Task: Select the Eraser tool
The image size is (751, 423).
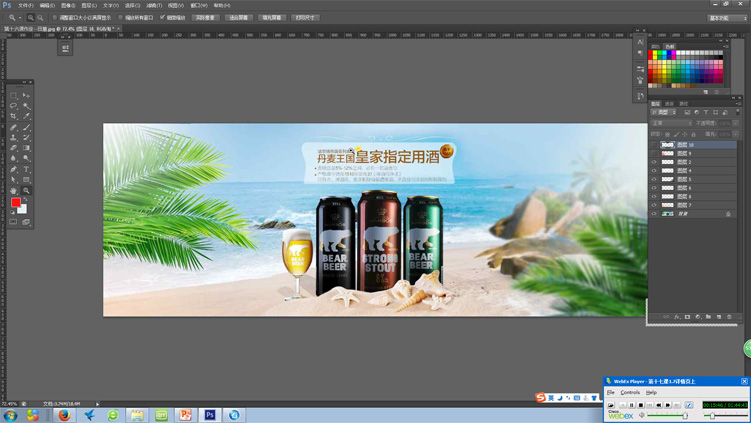Action: 13,148
